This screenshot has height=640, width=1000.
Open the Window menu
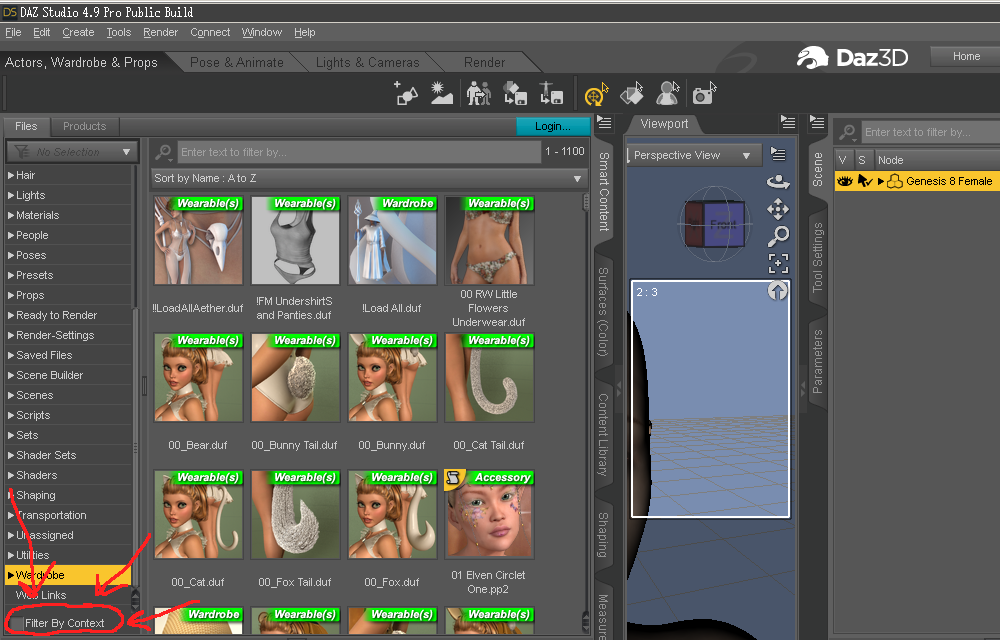(261, 32)
